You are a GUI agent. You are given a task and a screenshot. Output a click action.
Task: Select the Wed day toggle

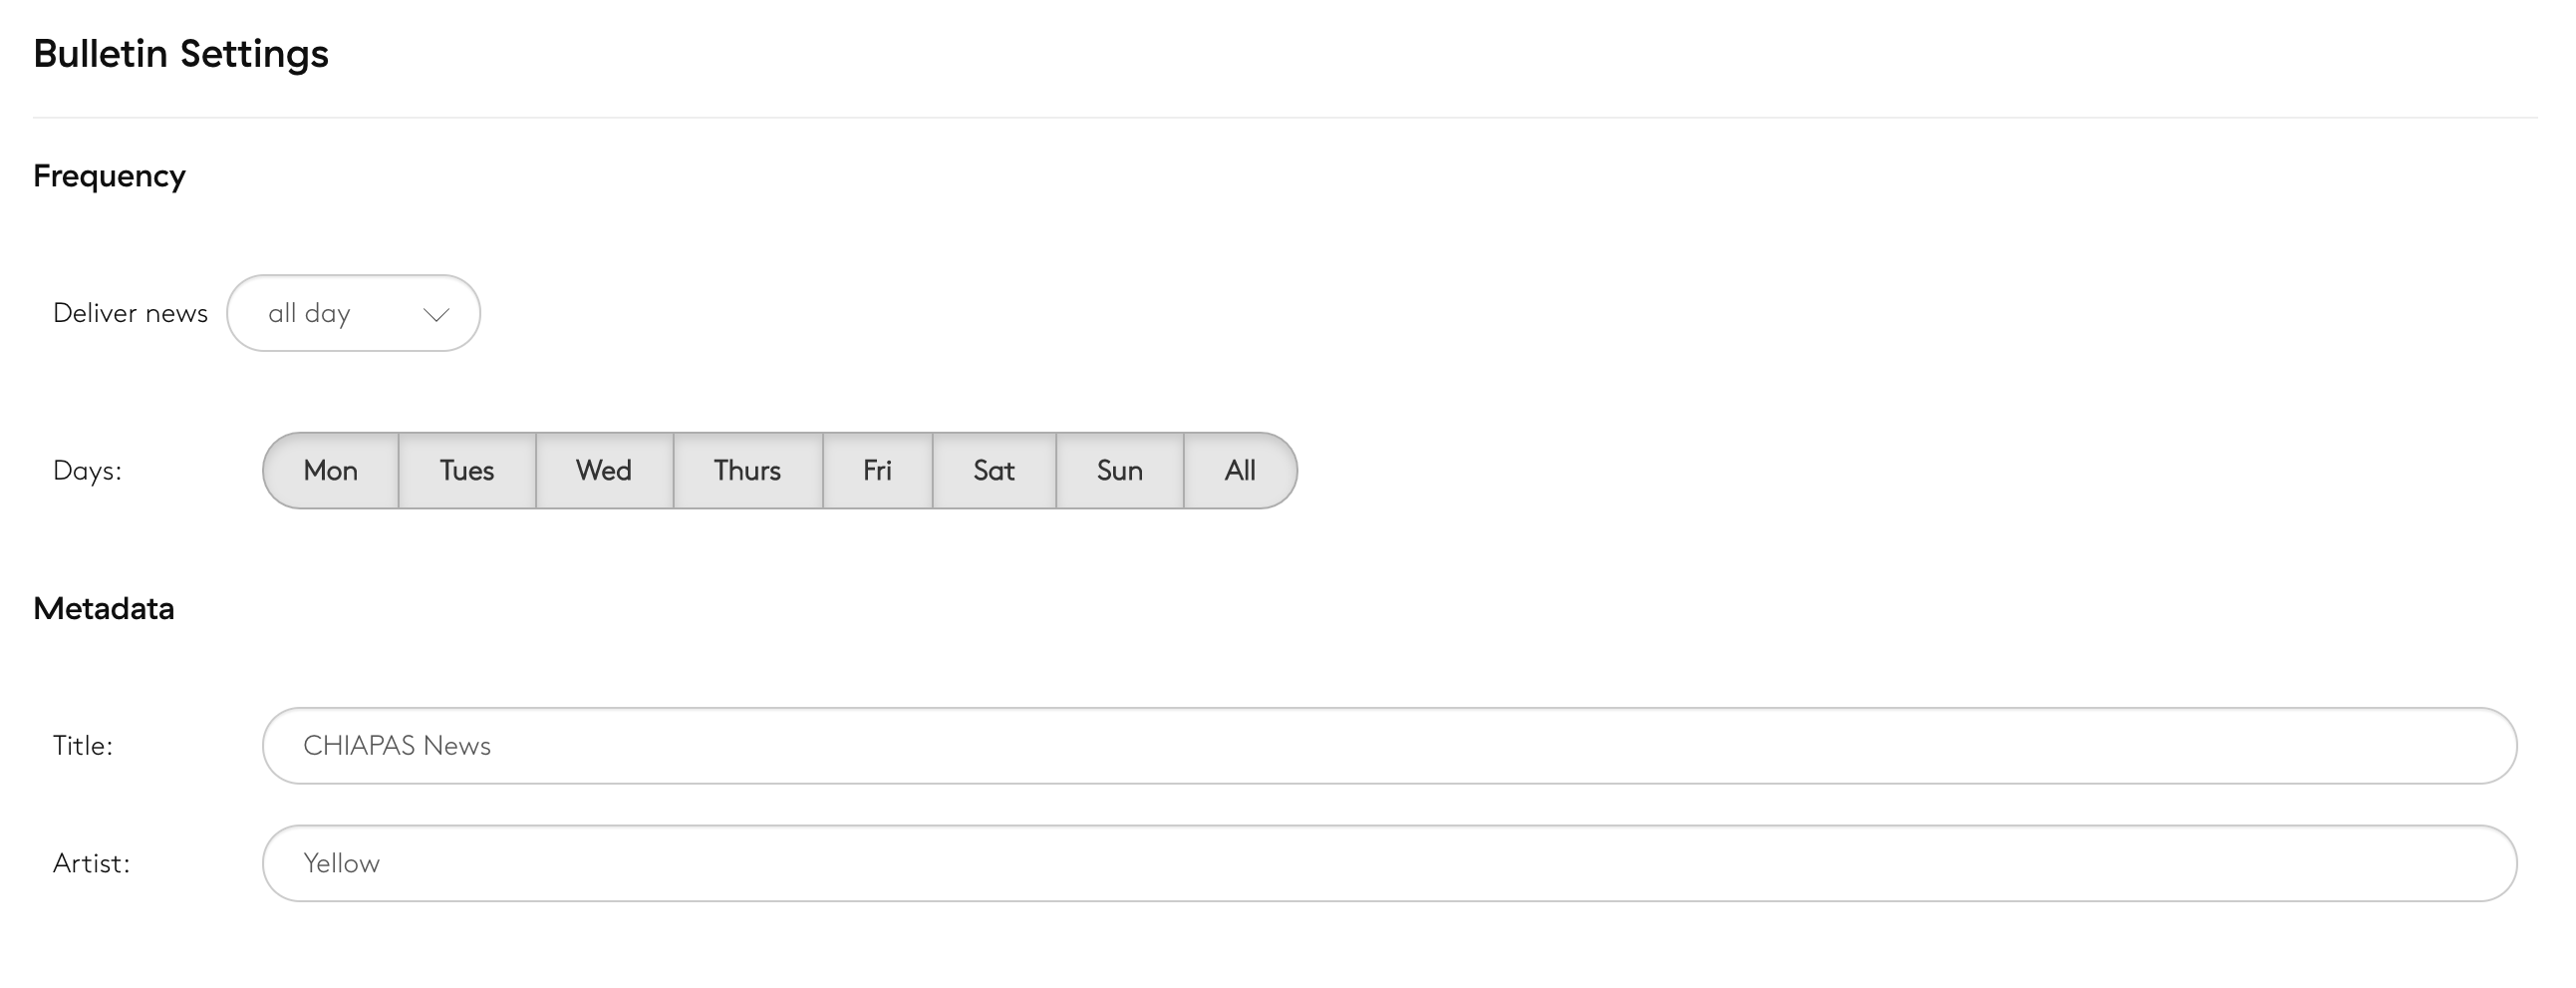pyautogui.click(x=604, y=470)
